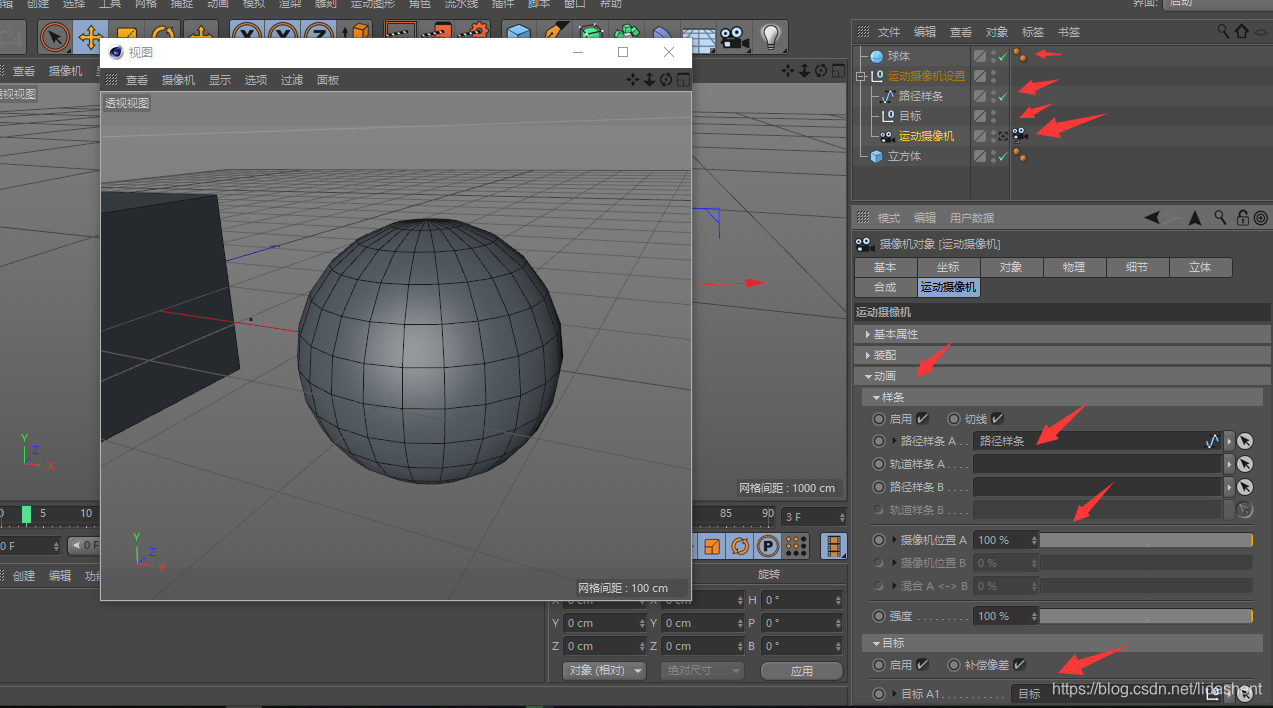Click the camera object icon in toolbar
This screenshot has height=708, width=1273.
coord(735,38)
